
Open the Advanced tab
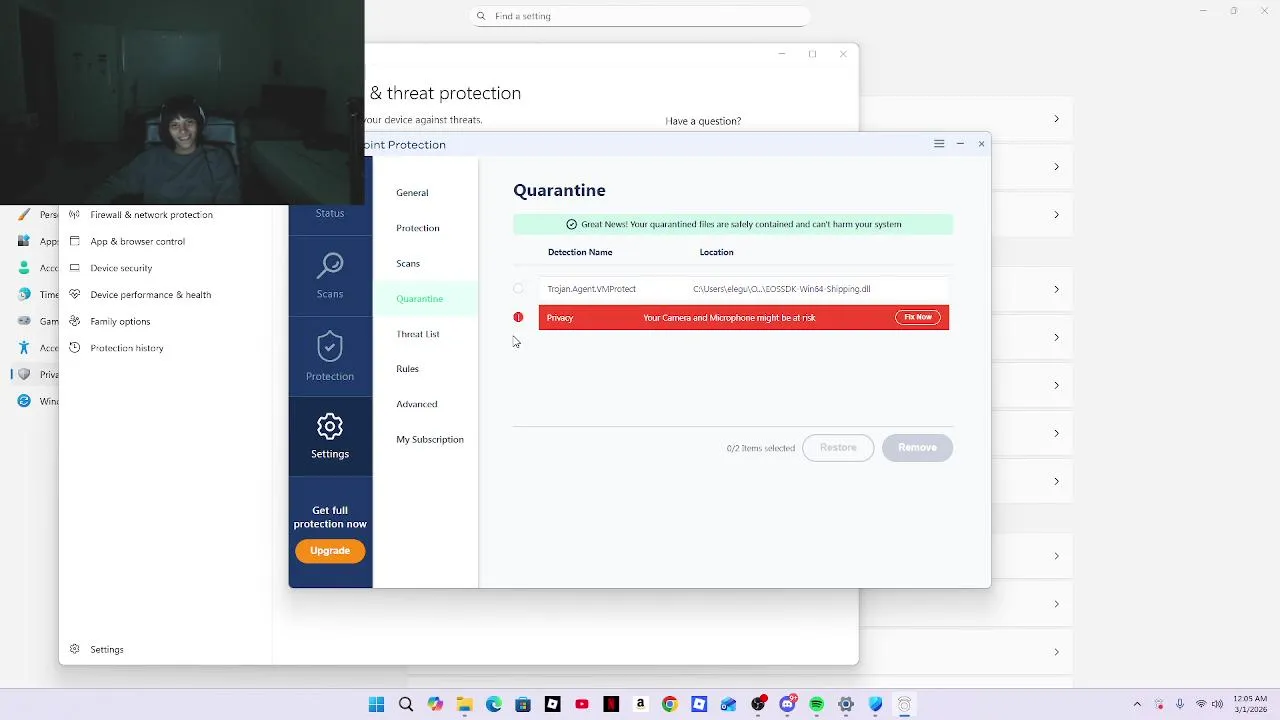tap(417, 404)
